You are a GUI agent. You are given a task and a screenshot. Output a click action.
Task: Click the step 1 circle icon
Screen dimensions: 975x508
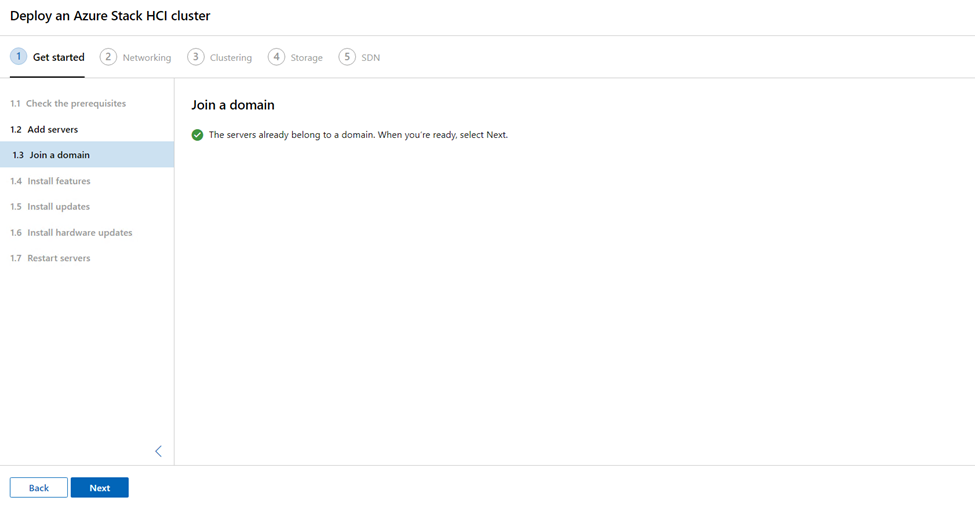click(x=19, y=57)
